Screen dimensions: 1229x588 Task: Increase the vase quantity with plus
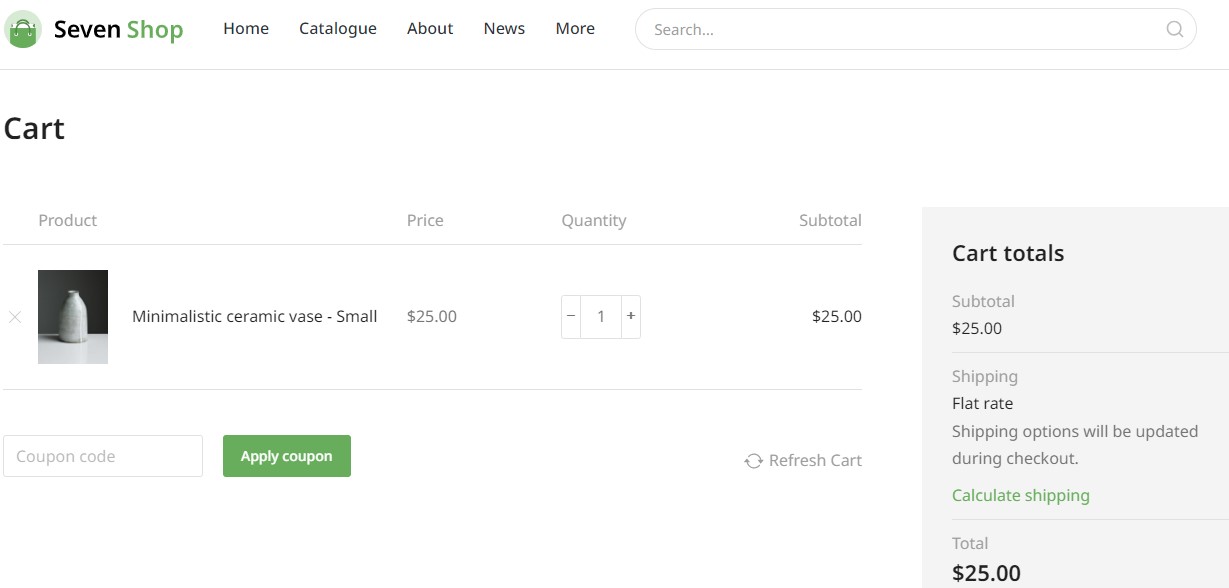point(631,316)
